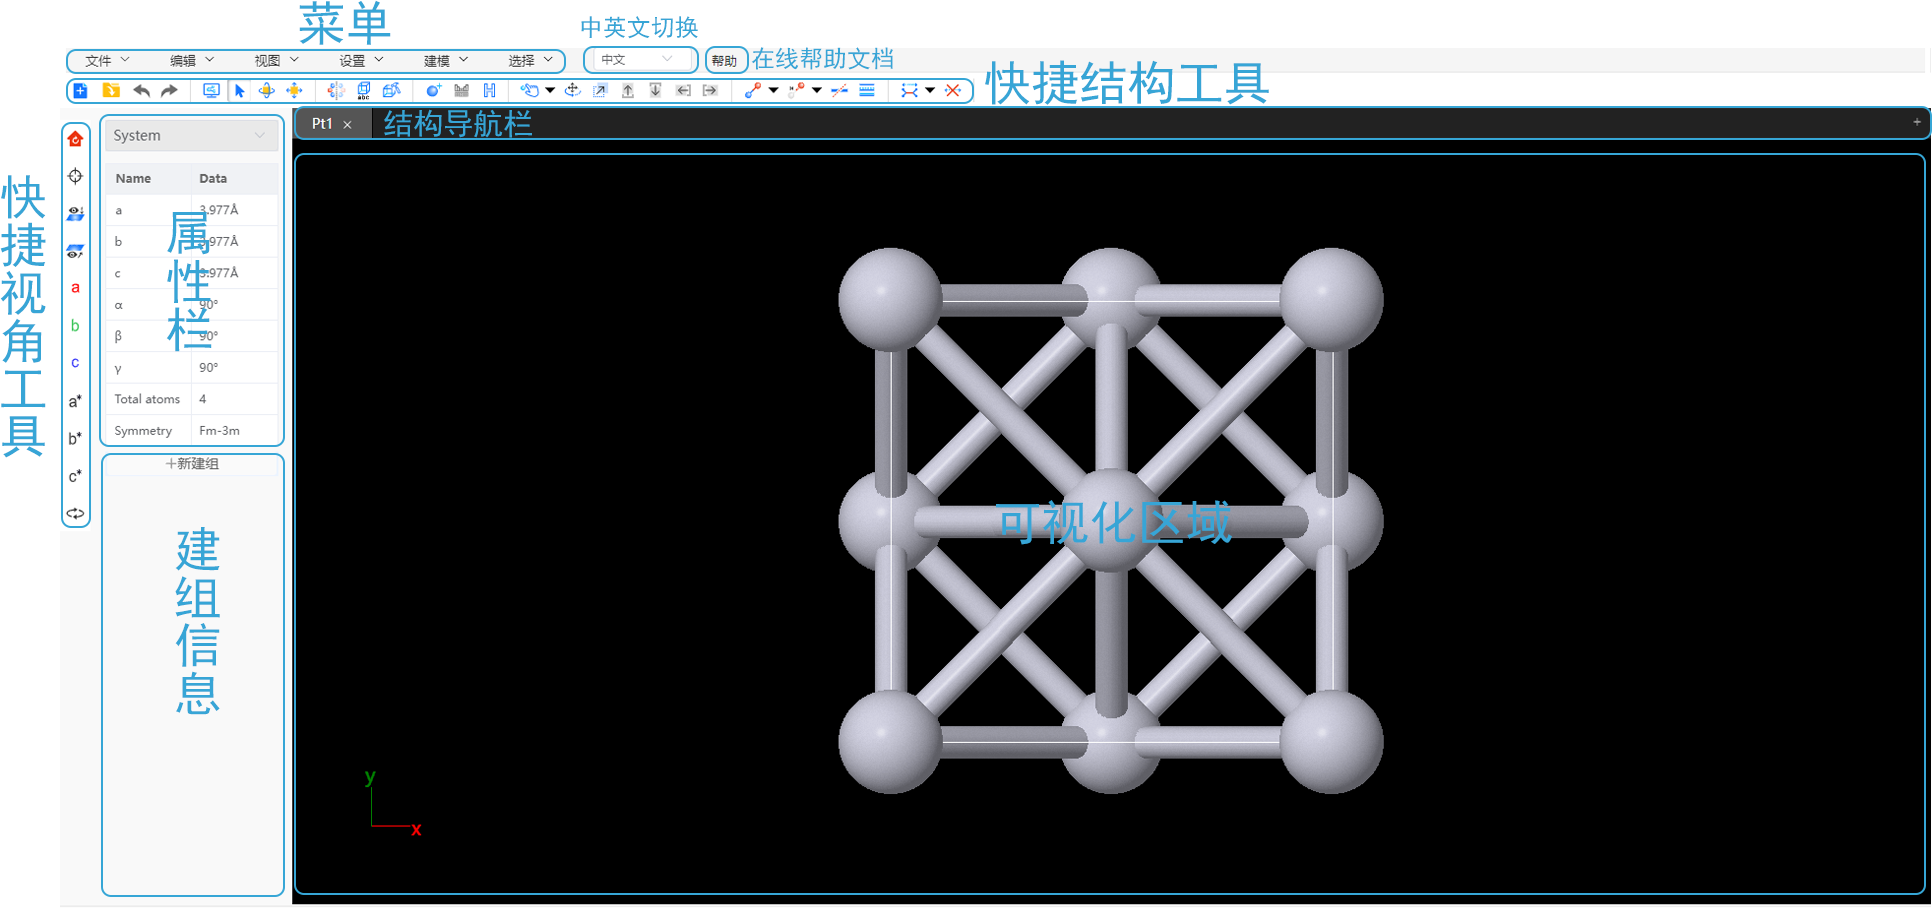Open the 编辑 menu
The image size is (1932, 908).
coord(192,61)
